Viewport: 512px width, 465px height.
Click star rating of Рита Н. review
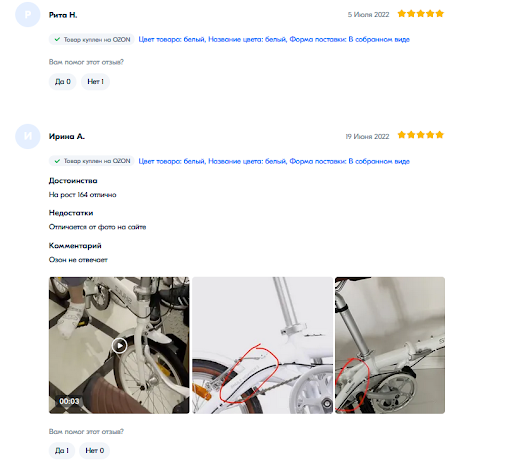tap(421, 14)
